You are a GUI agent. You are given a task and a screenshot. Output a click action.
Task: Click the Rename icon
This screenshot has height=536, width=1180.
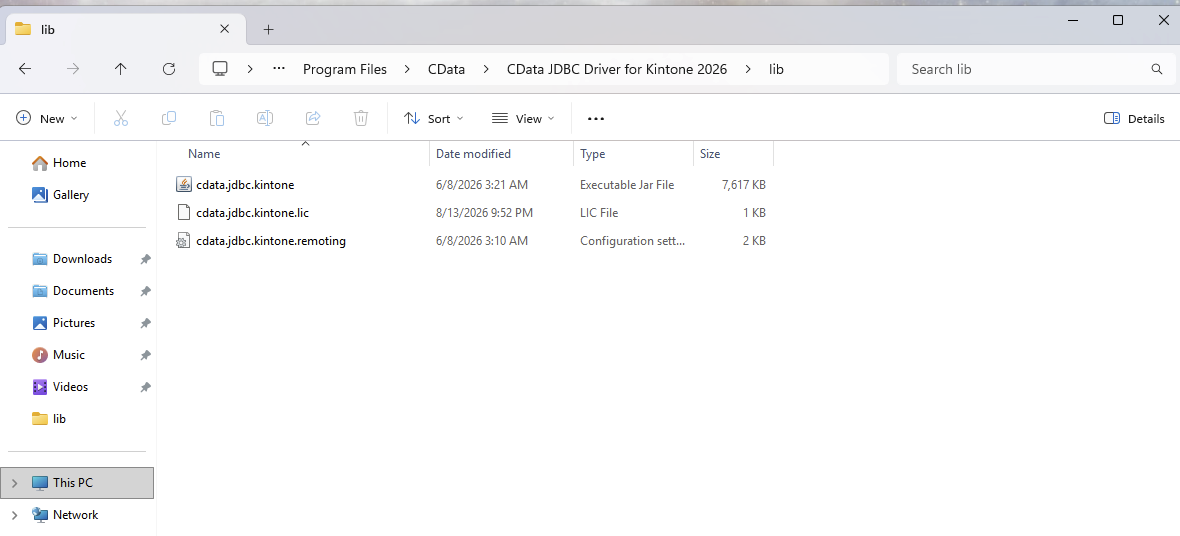[x=265, y=118]
